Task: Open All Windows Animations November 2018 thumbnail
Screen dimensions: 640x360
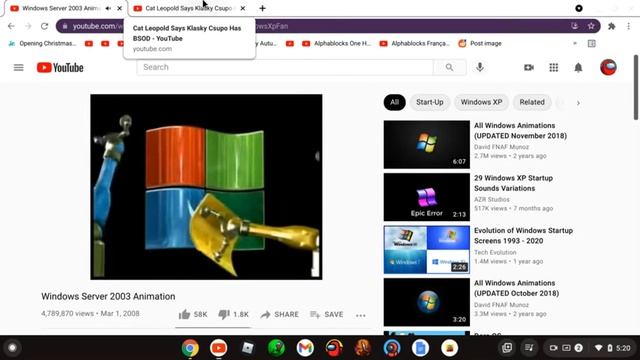Action: coord(427,144)
